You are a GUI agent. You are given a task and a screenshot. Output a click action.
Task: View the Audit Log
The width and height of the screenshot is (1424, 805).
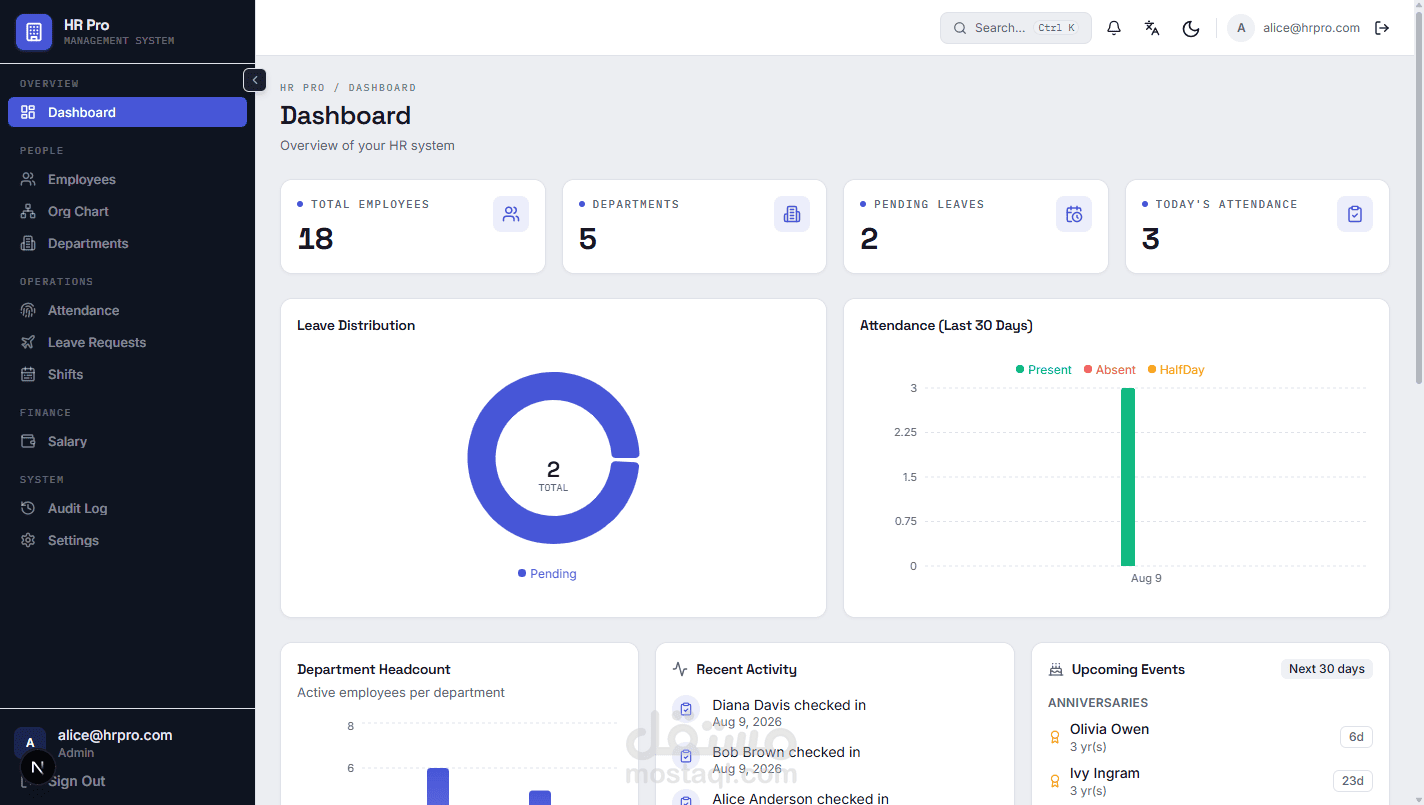tap(127, 508)
